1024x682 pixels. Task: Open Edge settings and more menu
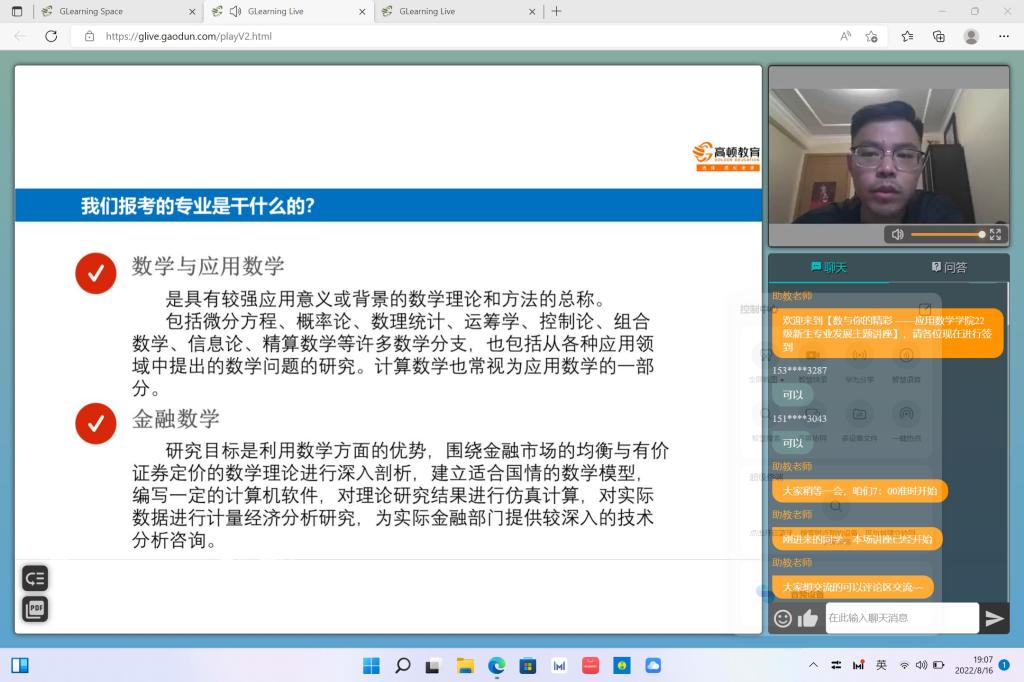(1003, 36)
